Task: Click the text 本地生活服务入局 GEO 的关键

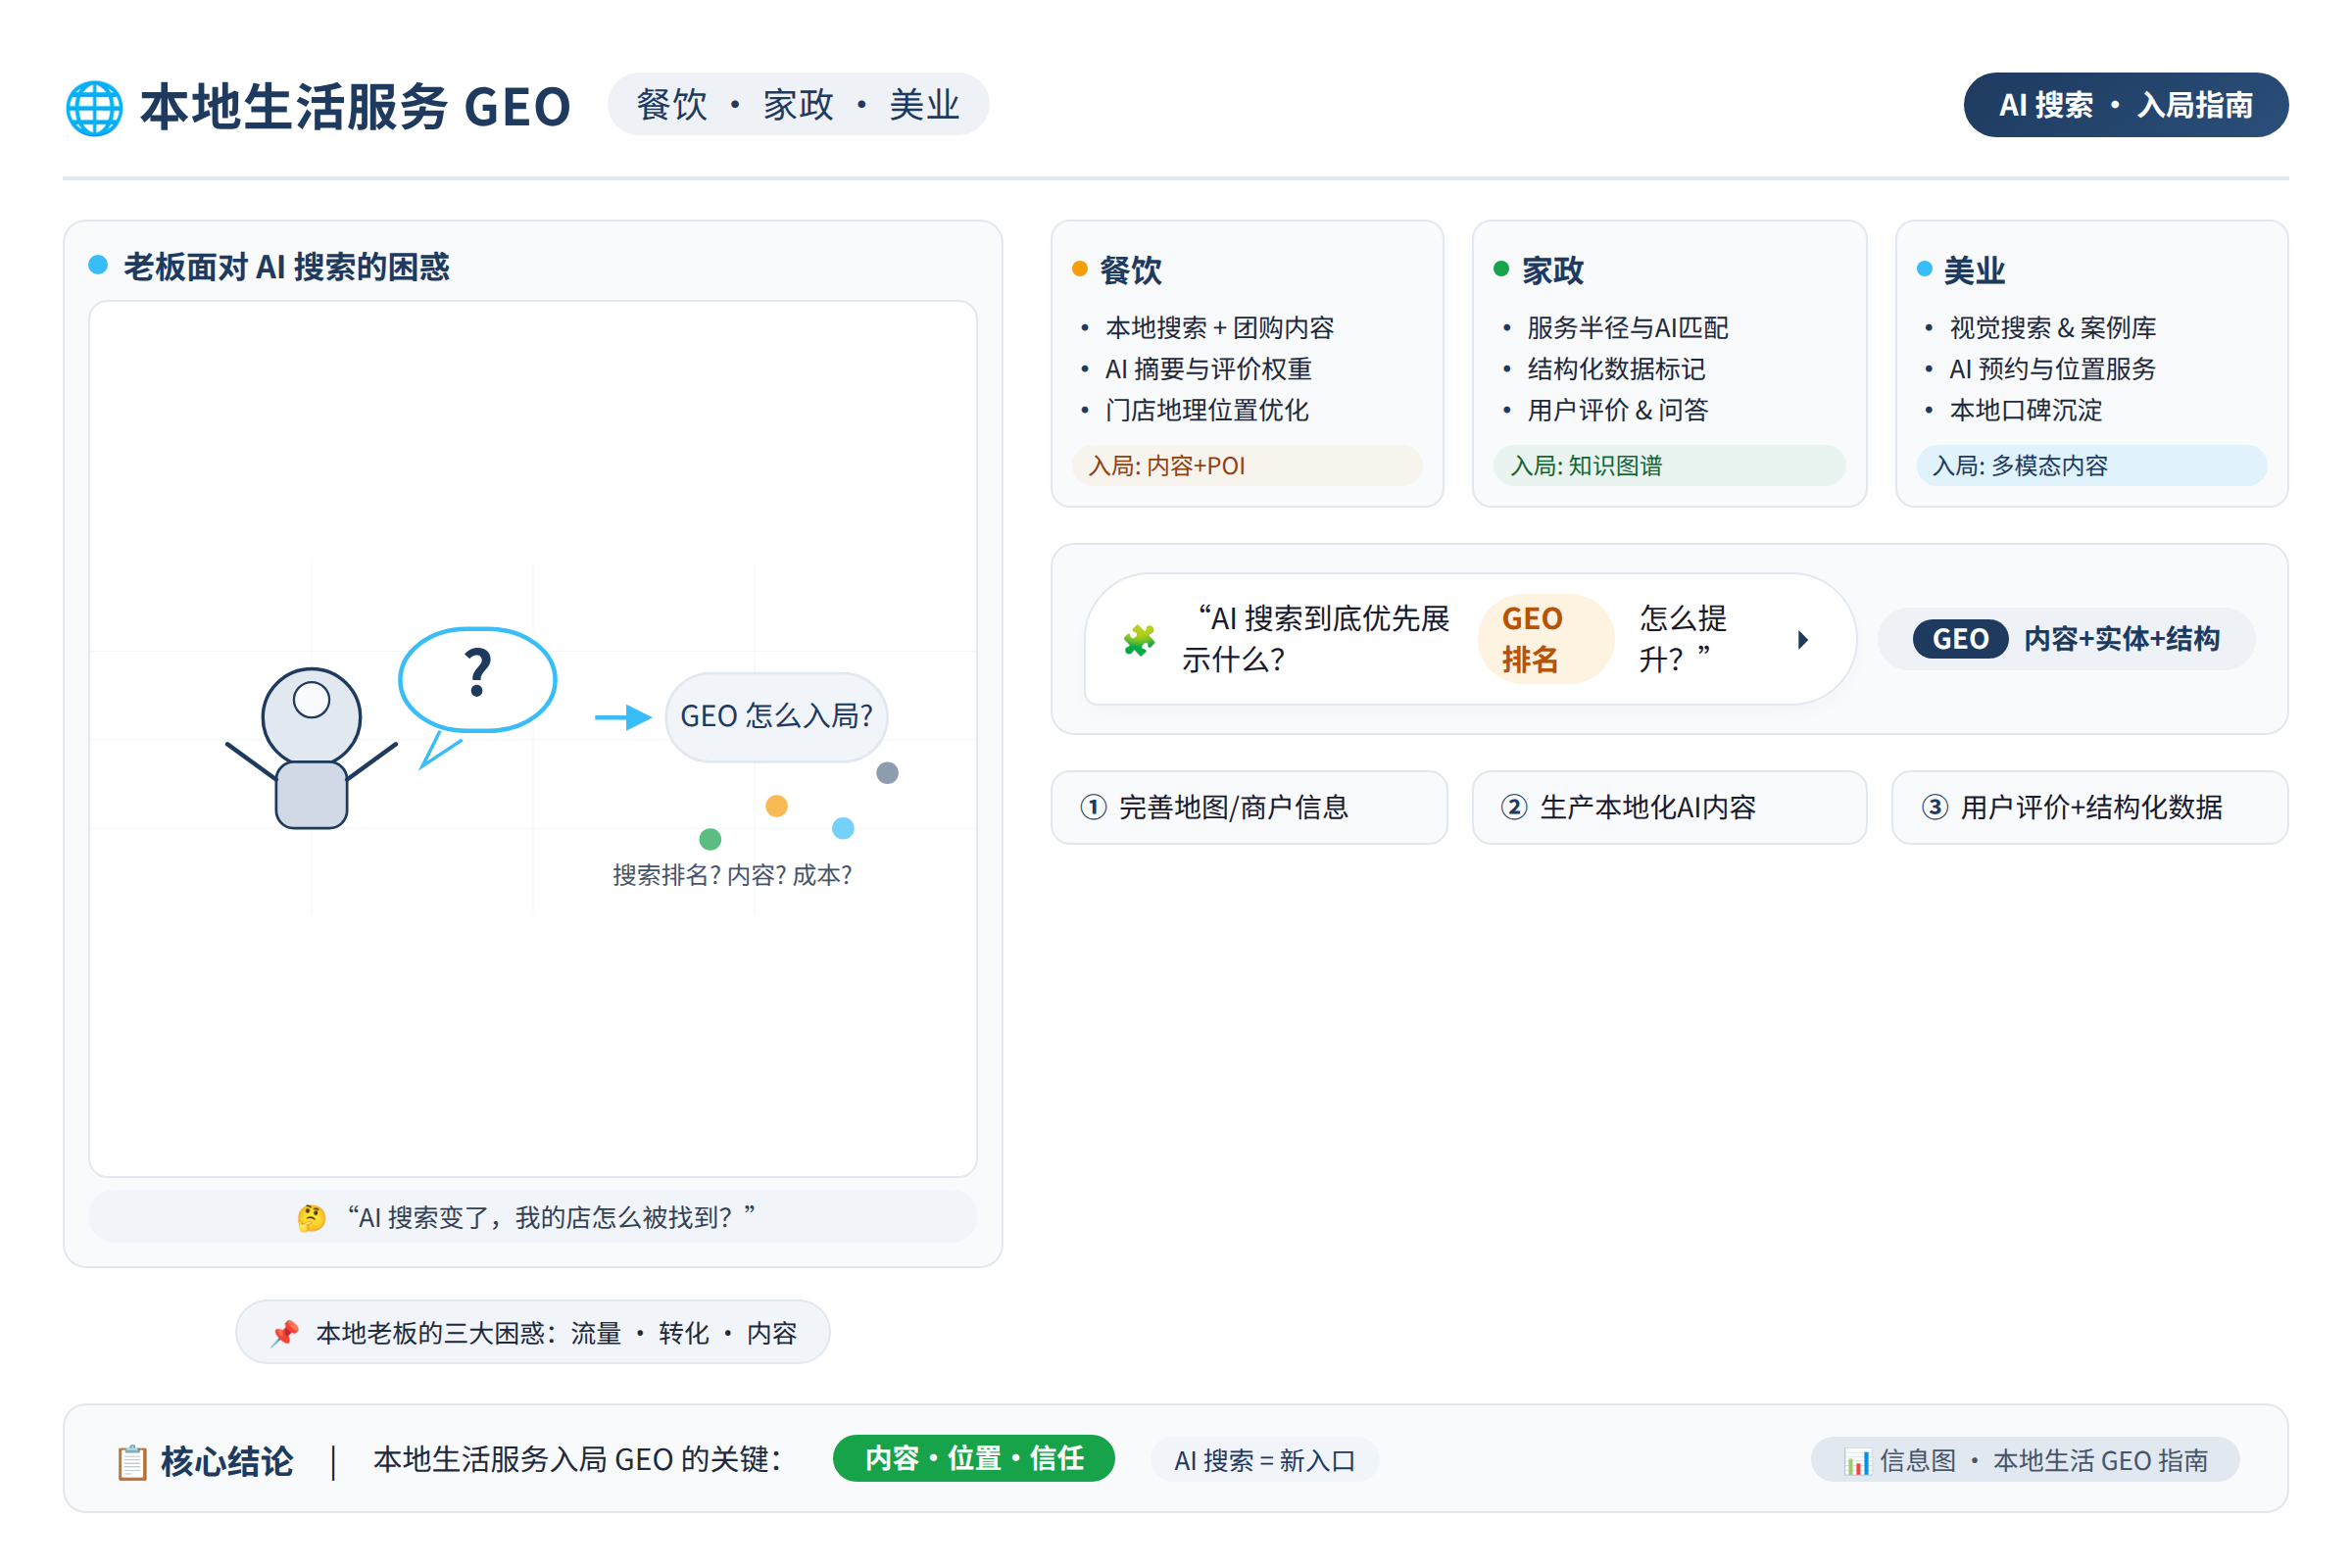Action: click(577, 1460)
